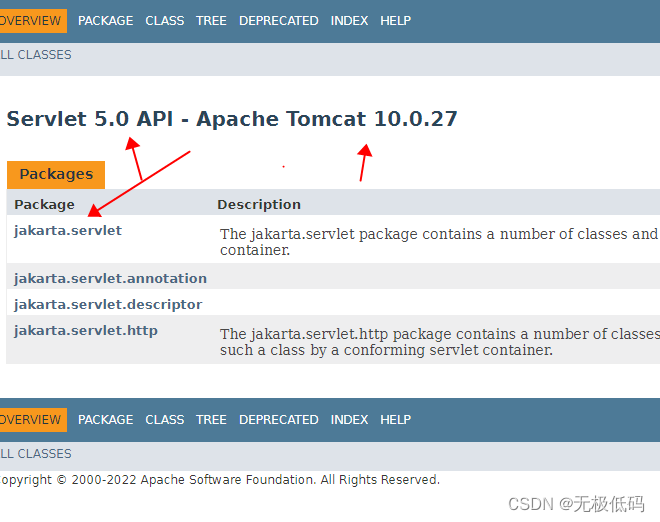Go to PACKAGE in bottom navigation bar
This screenshot has height=522, width=660.
tap(106, 420)
